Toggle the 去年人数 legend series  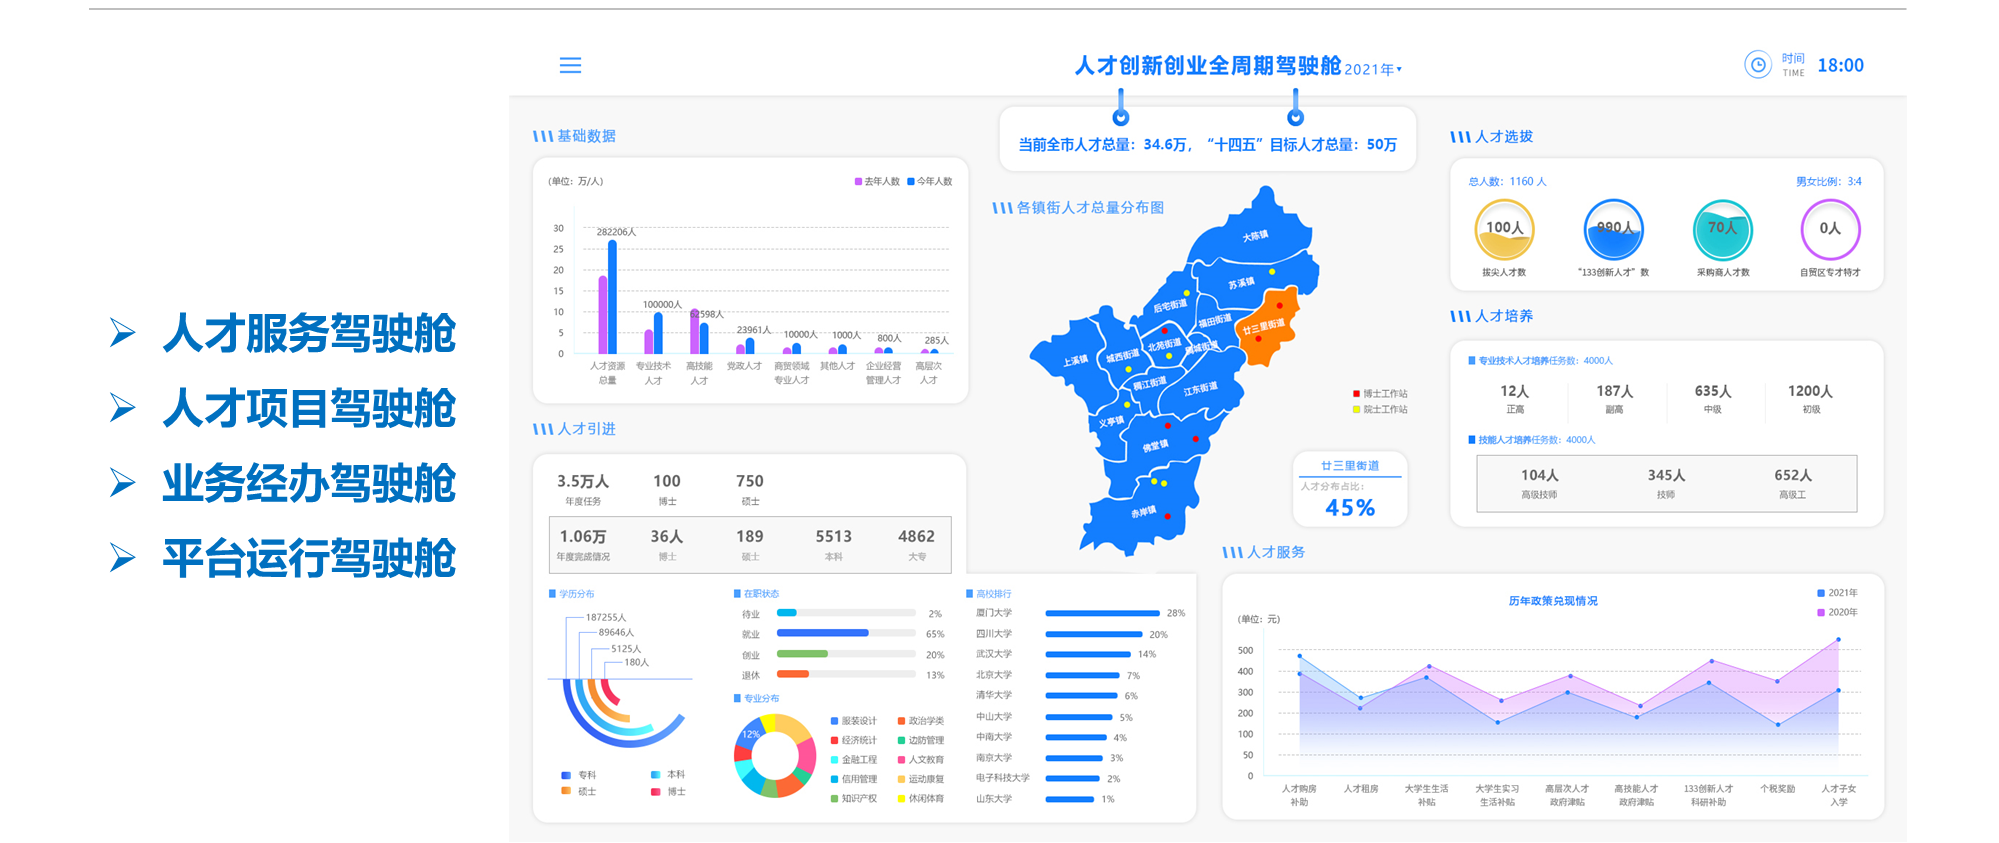[x=877, y=181]
